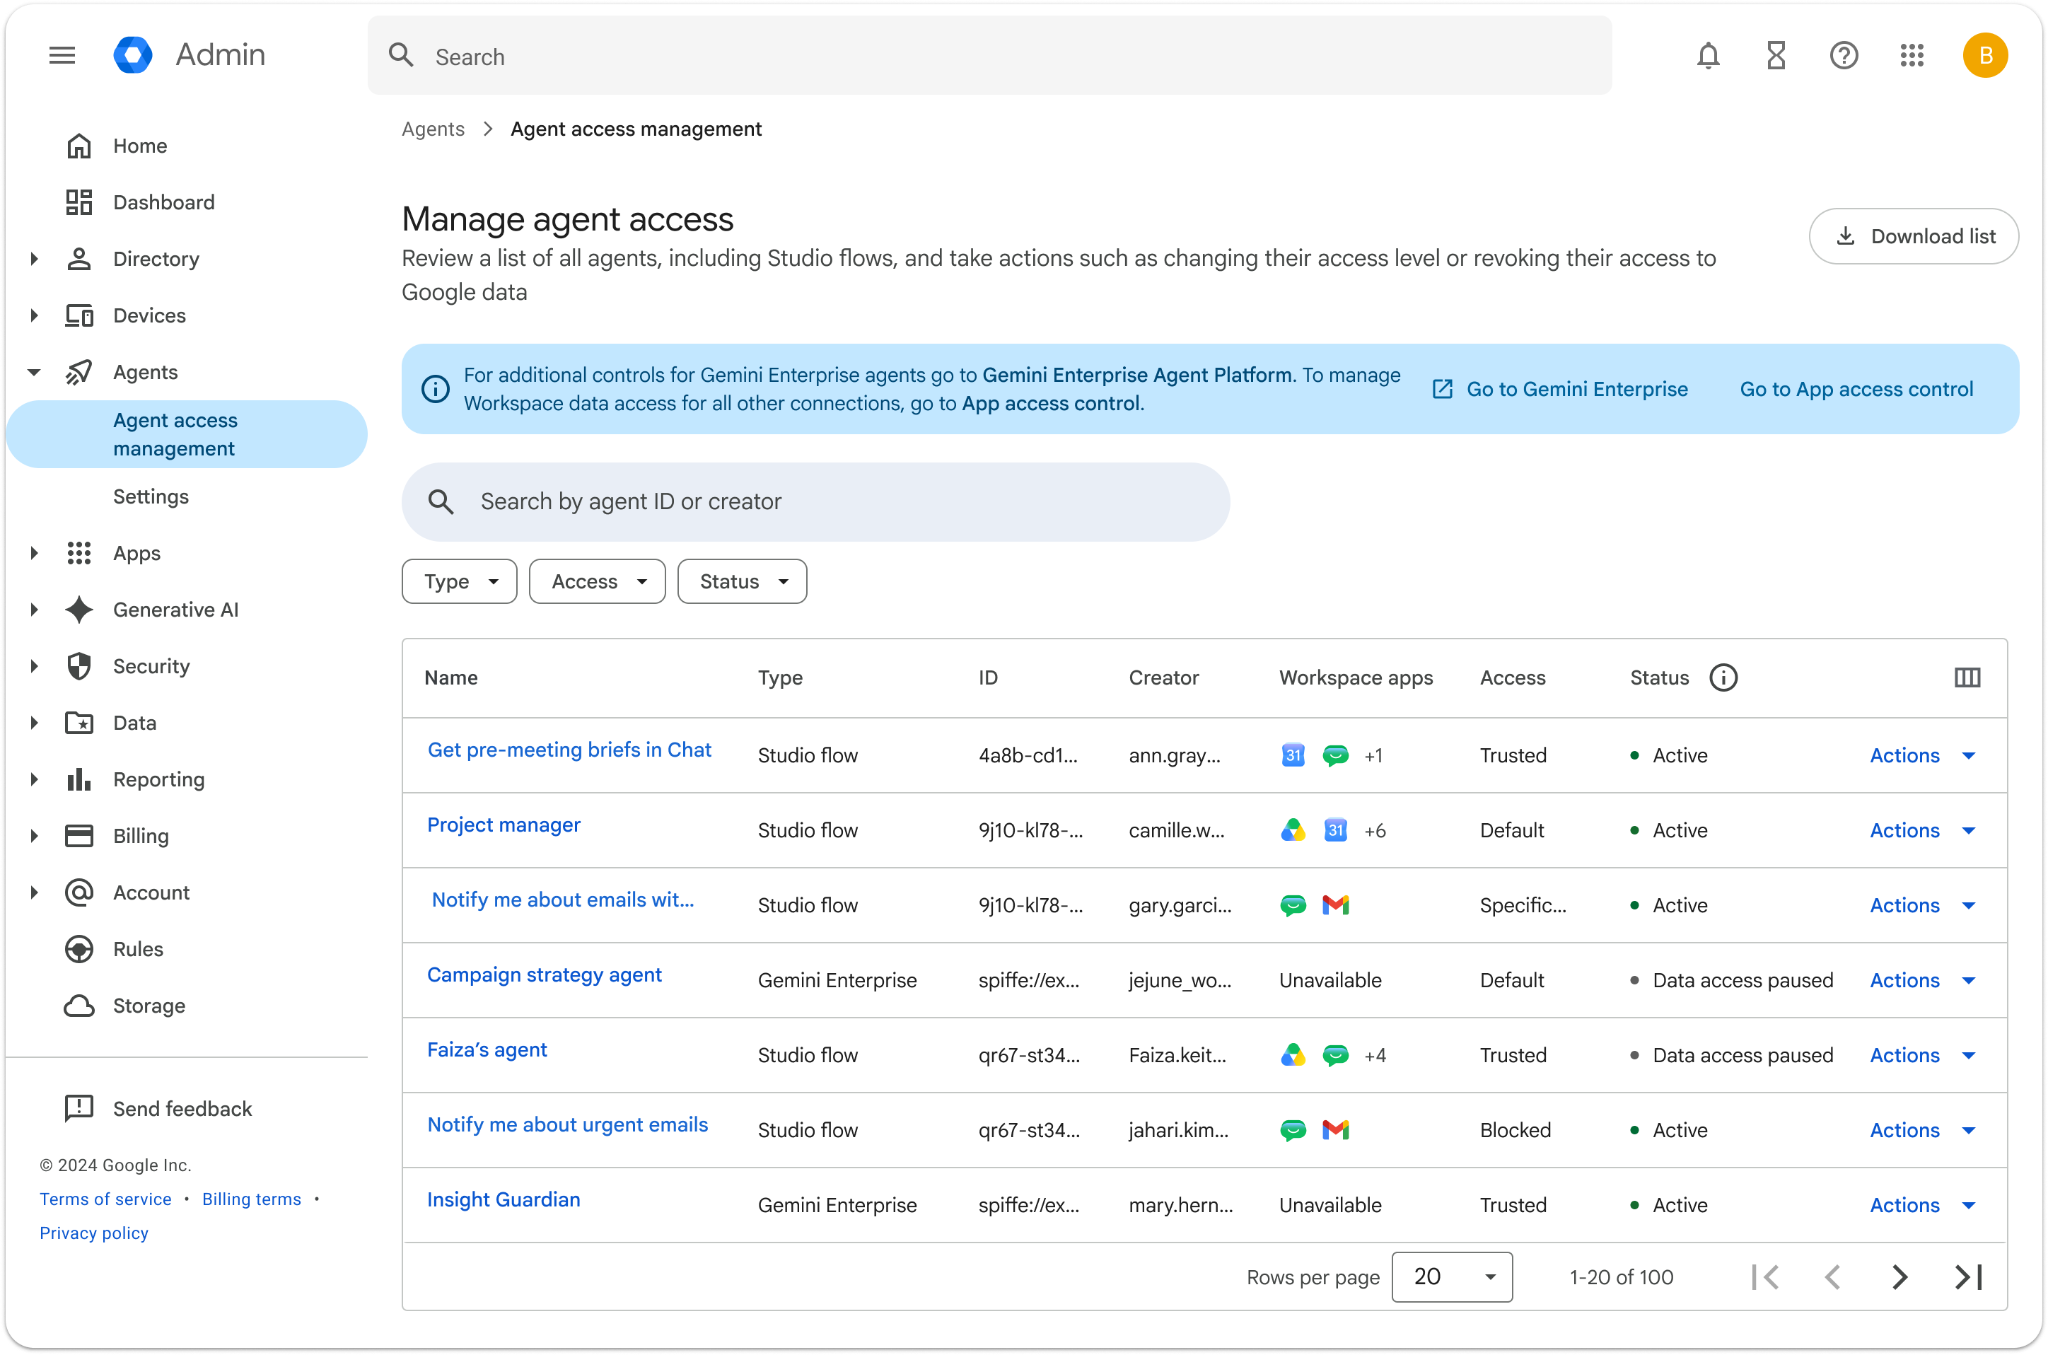The image size is (2048, 1355).
Task: Click the Privacy policy link
Action: (x=94, y=1233)
